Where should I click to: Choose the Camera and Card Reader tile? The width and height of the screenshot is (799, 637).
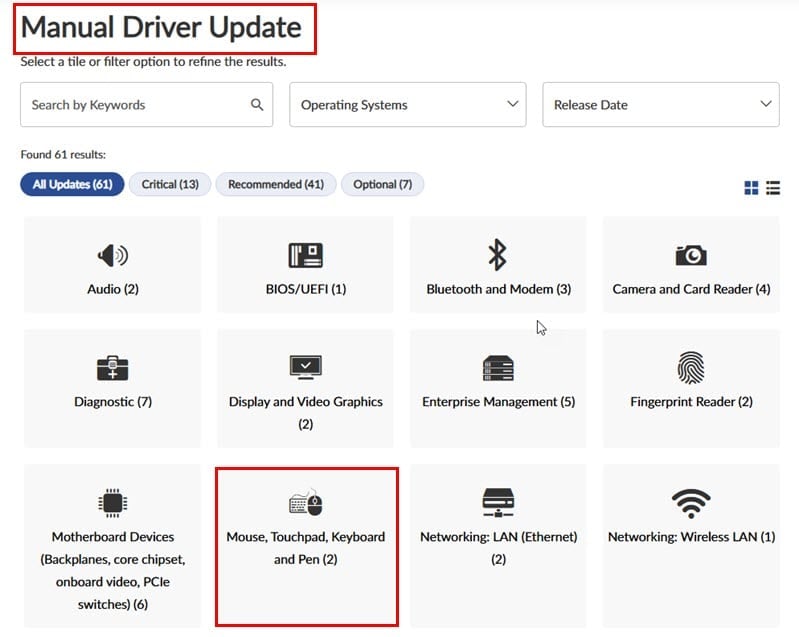coord(691,264)
